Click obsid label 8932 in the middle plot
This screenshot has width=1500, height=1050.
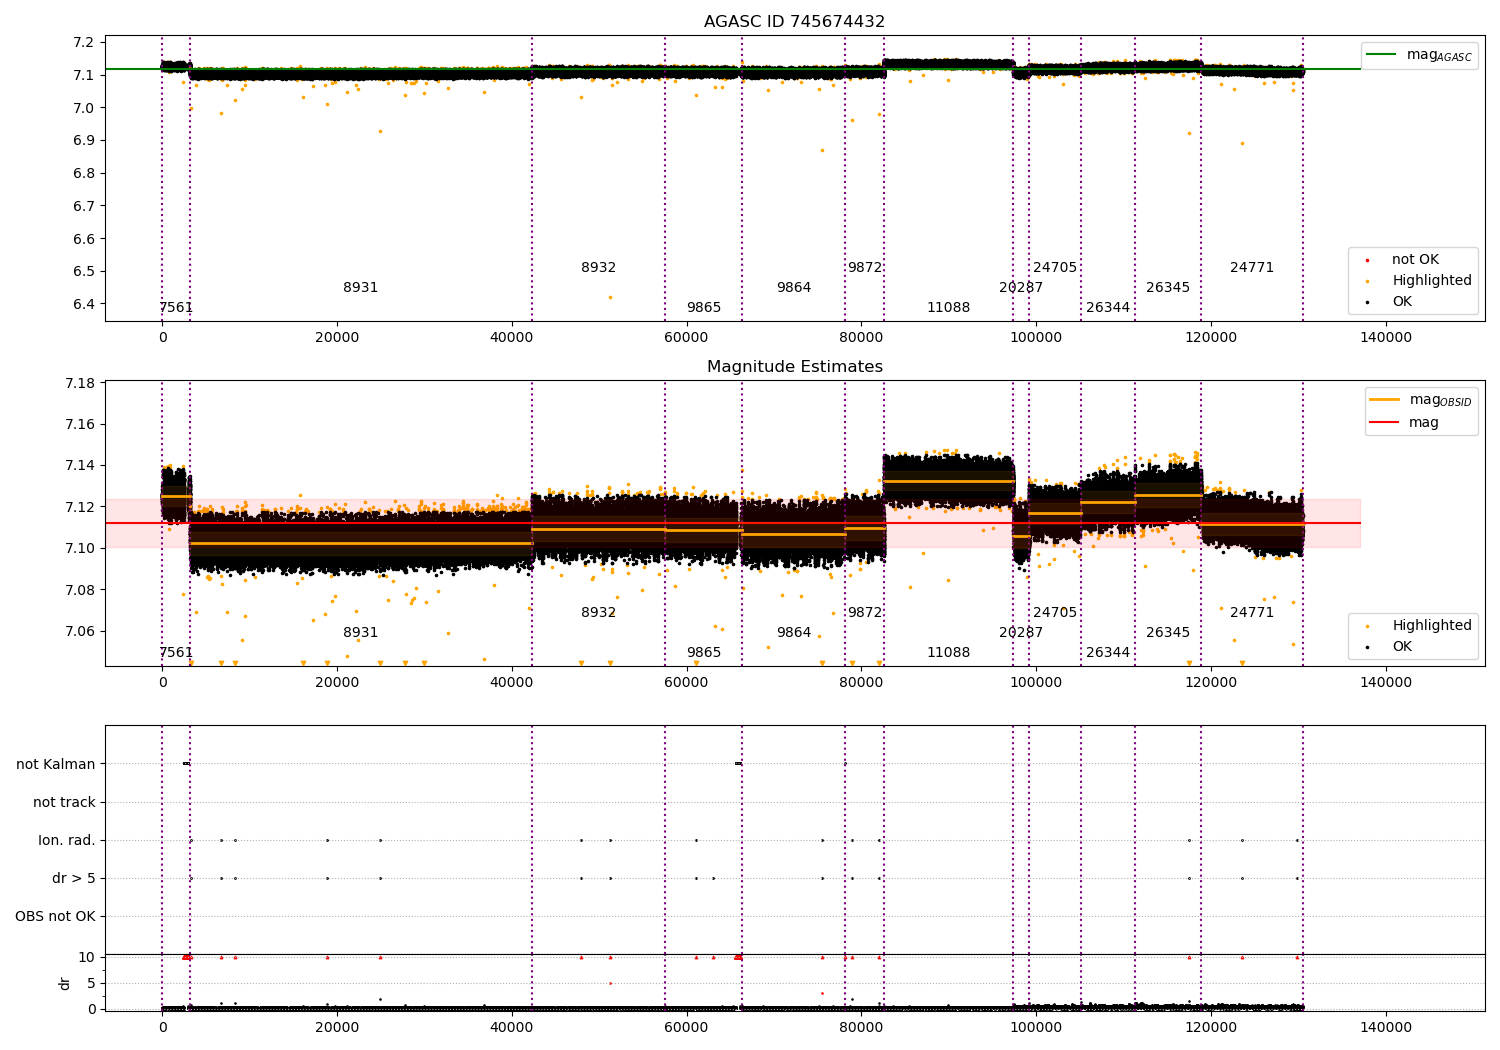coord(599,613)
